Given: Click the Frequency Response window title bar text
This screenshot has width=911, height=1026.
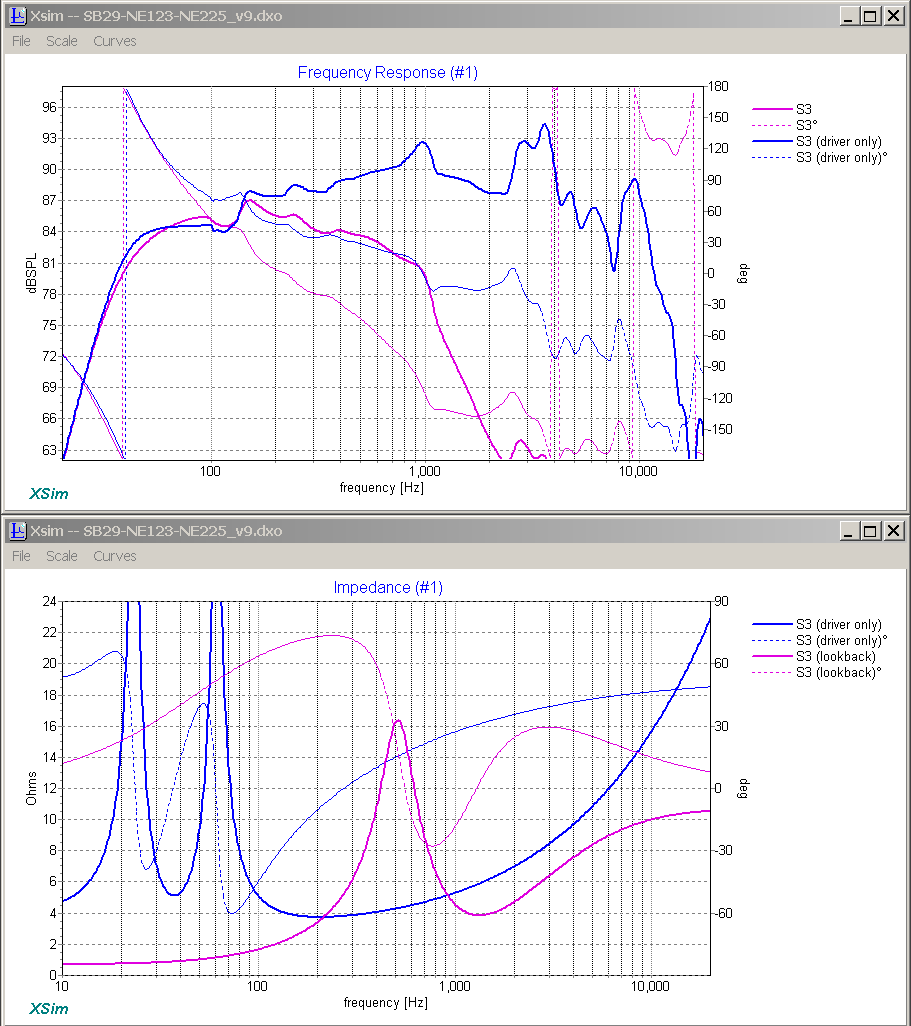Looking at the screenshot, I should click(x=156, y=16).
